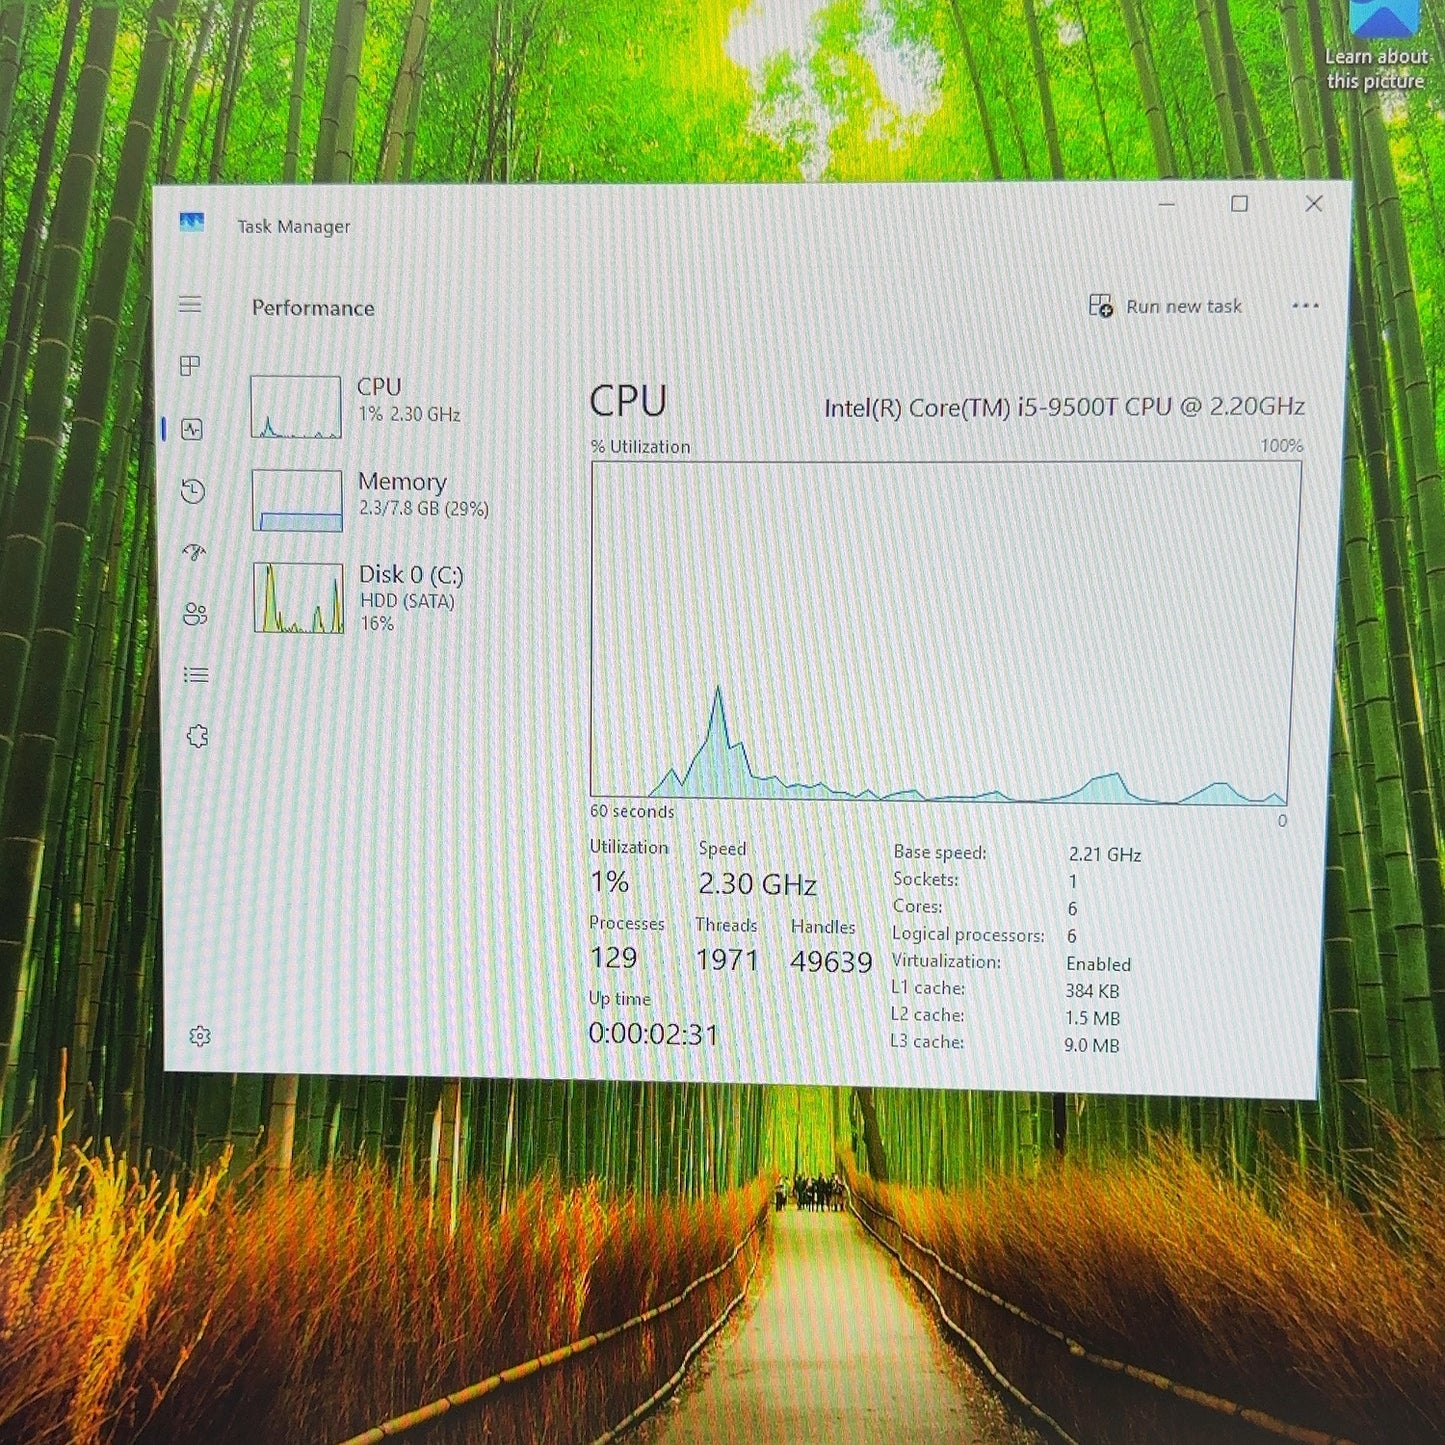The height and width of the screenshot is (1445, 1445).
Task: Click the CPU mini graph thumbnail
Action: click(x=295, y=407)
